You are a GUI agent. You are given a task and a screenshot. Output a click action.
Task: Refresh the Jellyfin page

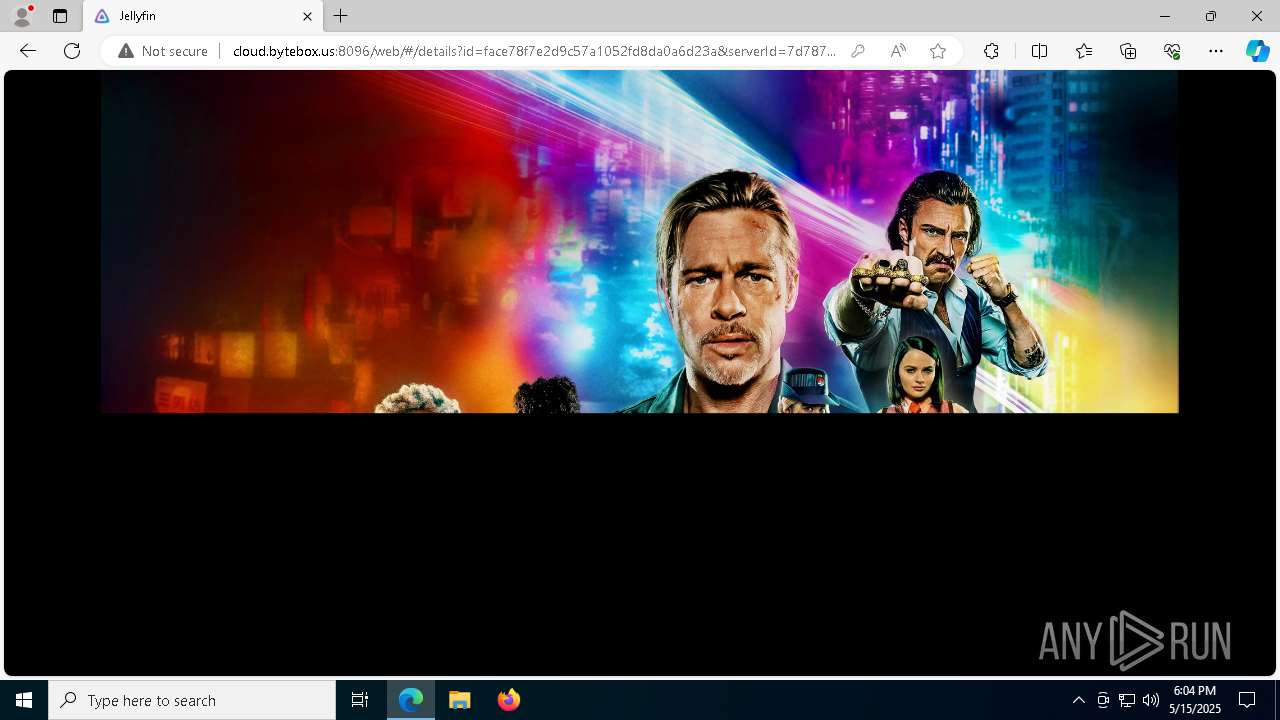(72, 51)
